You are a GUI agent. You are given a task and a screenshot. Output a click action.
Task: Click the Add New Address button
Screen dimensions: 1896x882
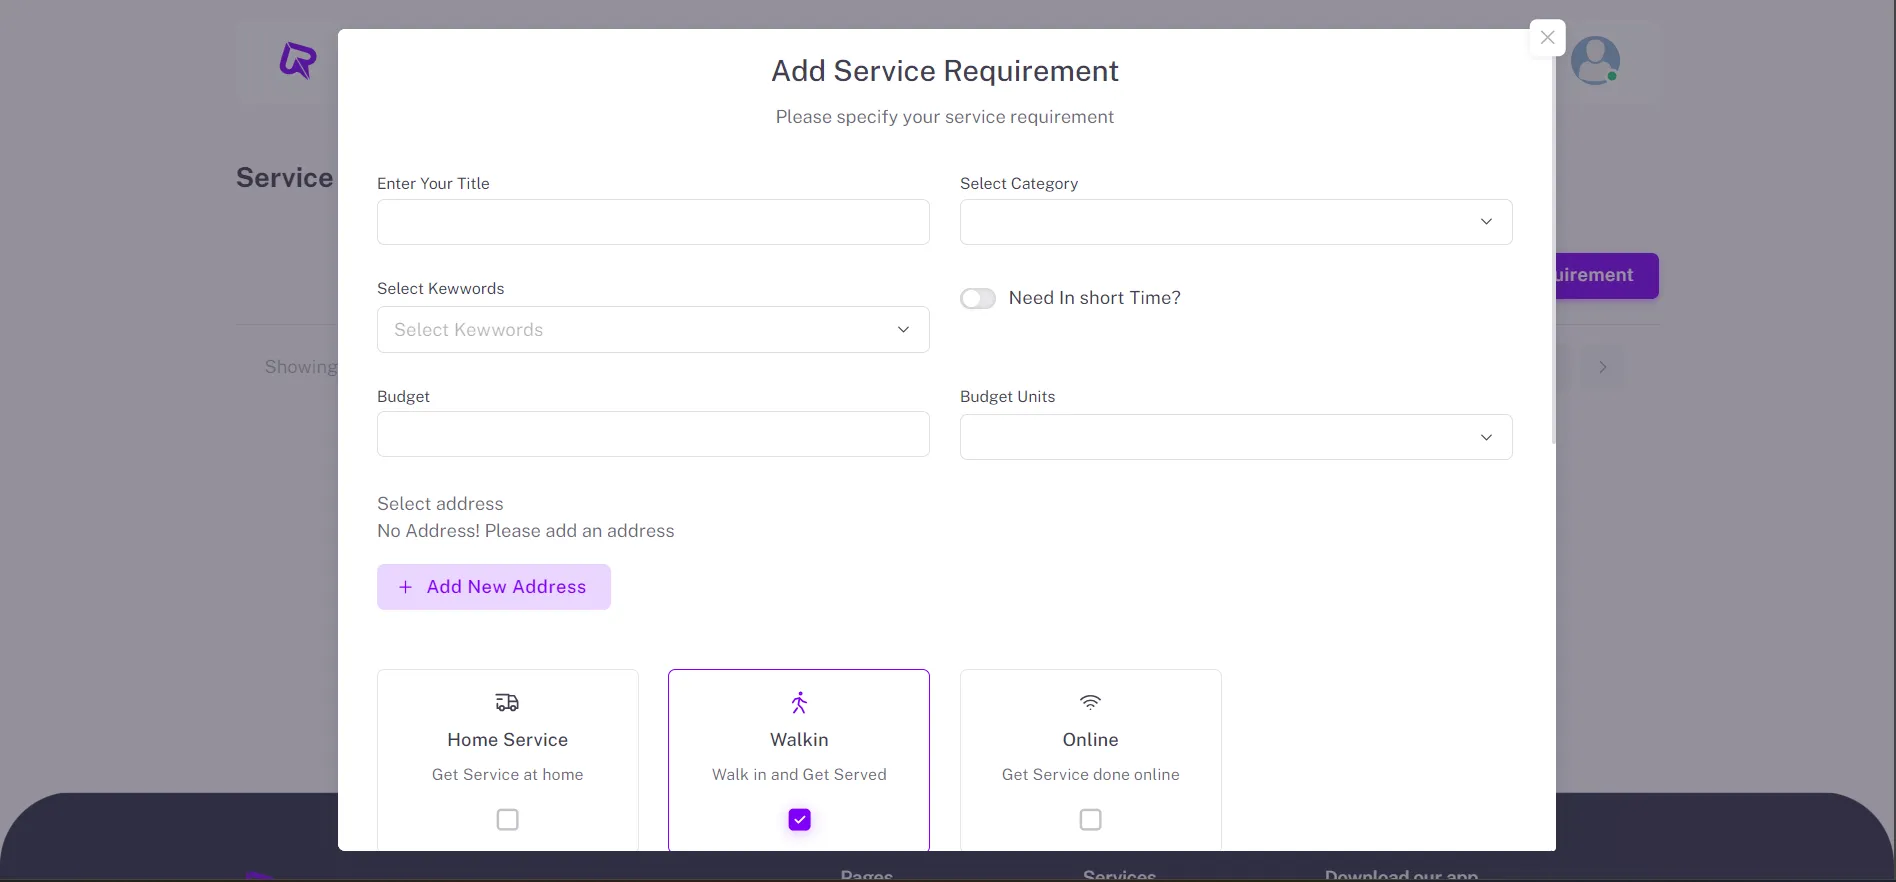(494, 587)
